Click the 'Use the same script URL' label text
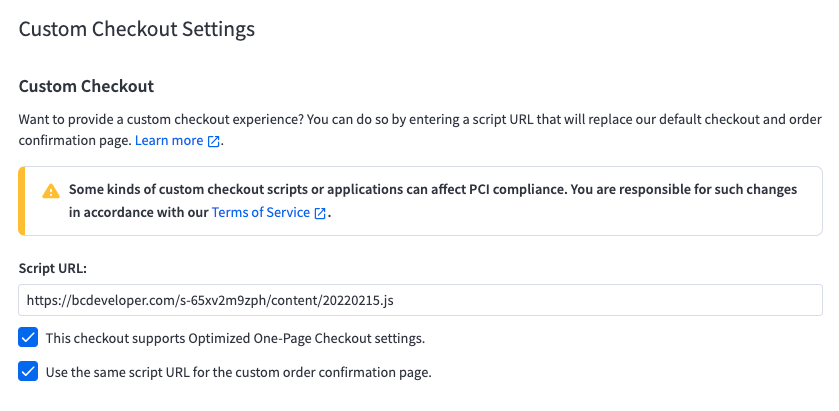 238,372
